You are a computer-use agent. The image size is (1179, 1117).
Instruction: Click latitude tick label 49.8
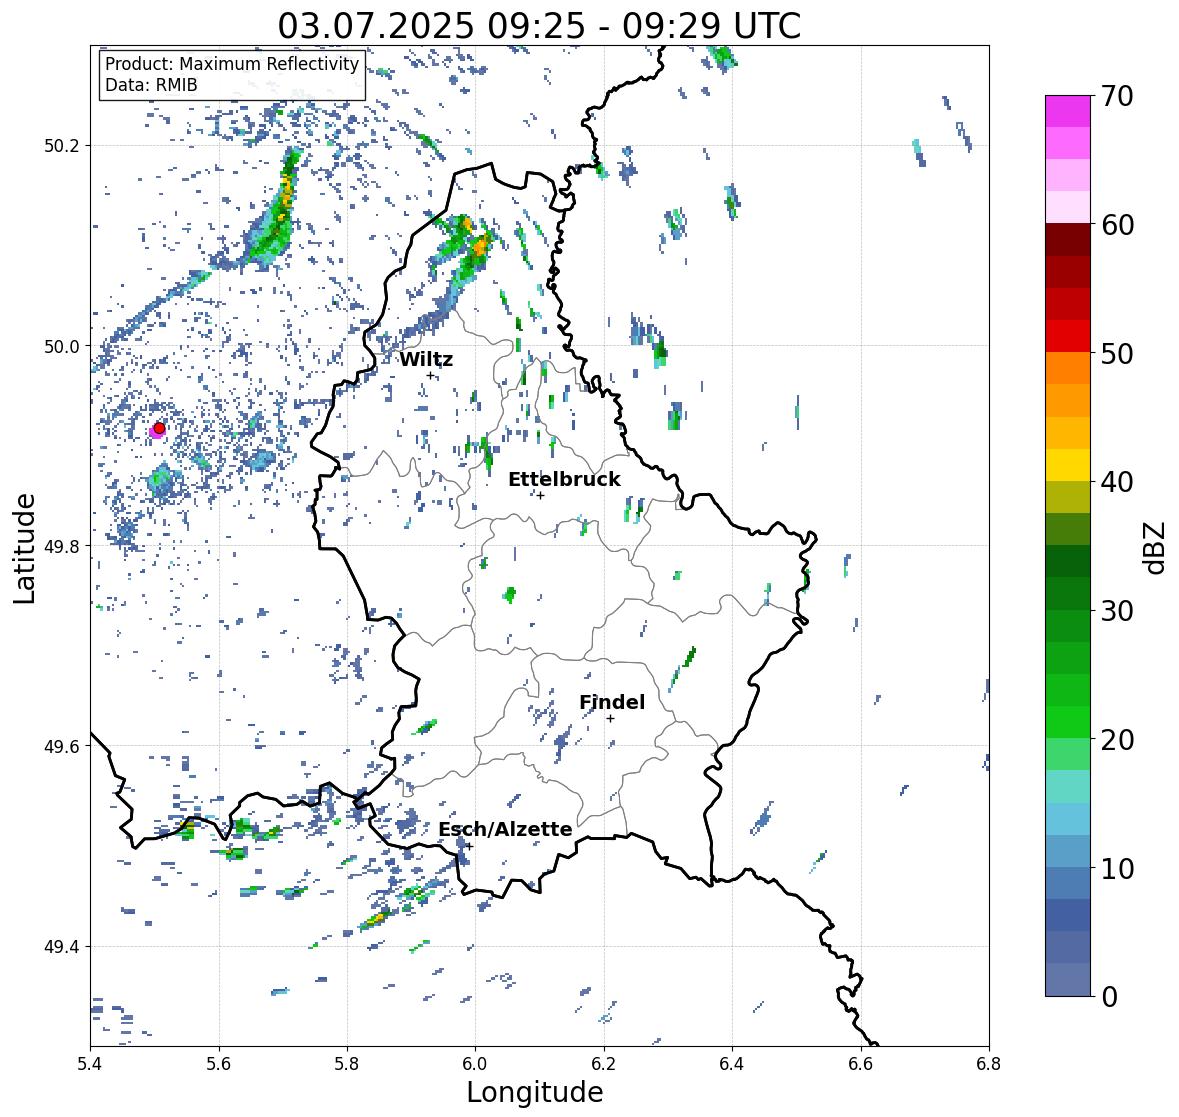62,546
